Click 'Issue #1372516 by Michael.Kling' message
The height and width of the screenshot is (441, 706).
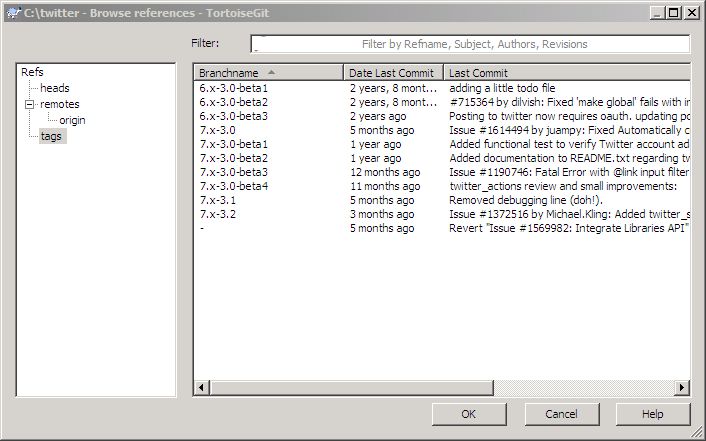pyautogui.click(x=570, y=214)
